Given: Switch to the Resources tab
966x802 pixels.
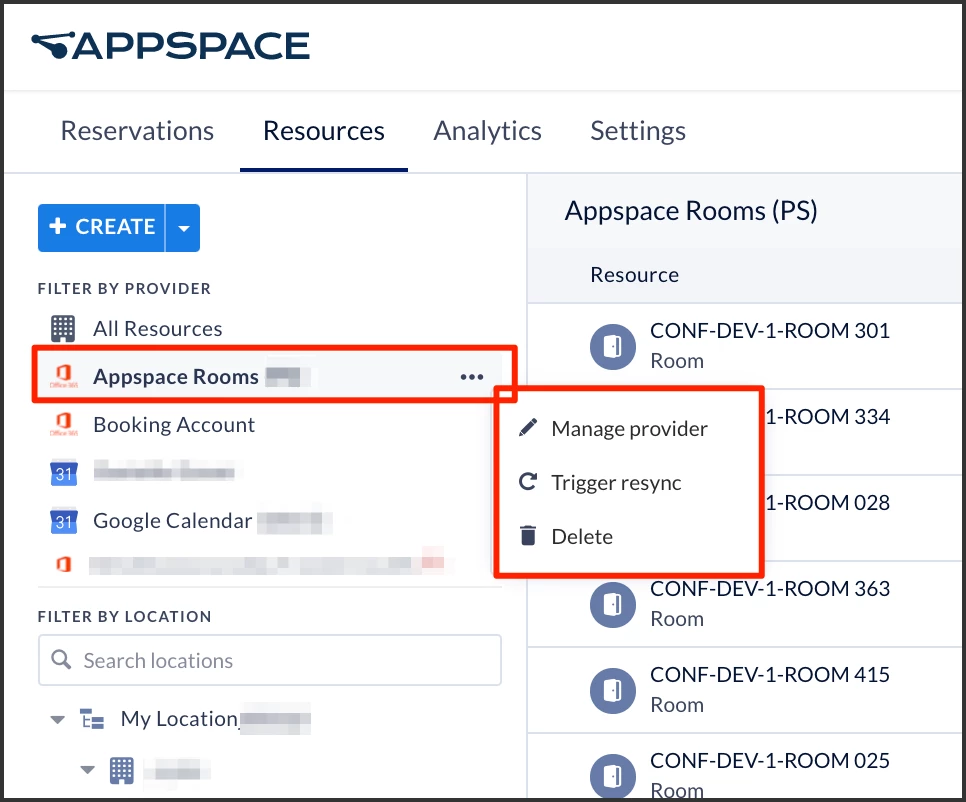Looking at the screenshot, I should tap(324, 131).
